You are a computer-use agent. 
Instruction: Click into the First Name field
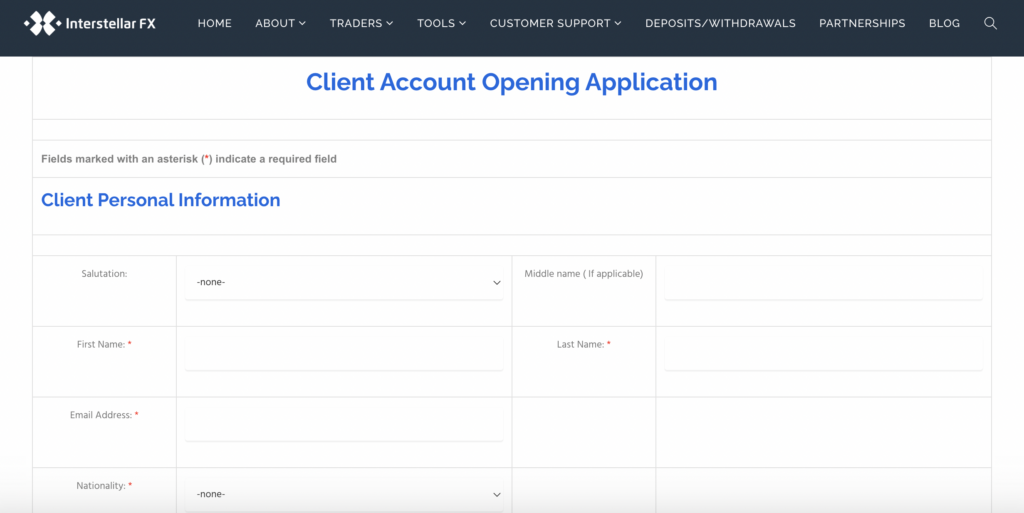click(x=344, y=354)
